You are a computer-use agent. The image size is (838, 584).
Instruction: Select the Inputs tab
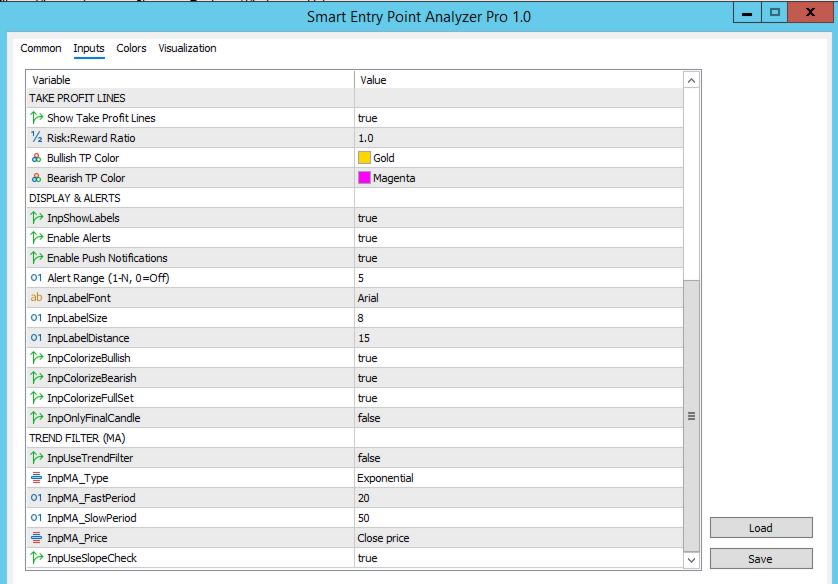[89, 48]
